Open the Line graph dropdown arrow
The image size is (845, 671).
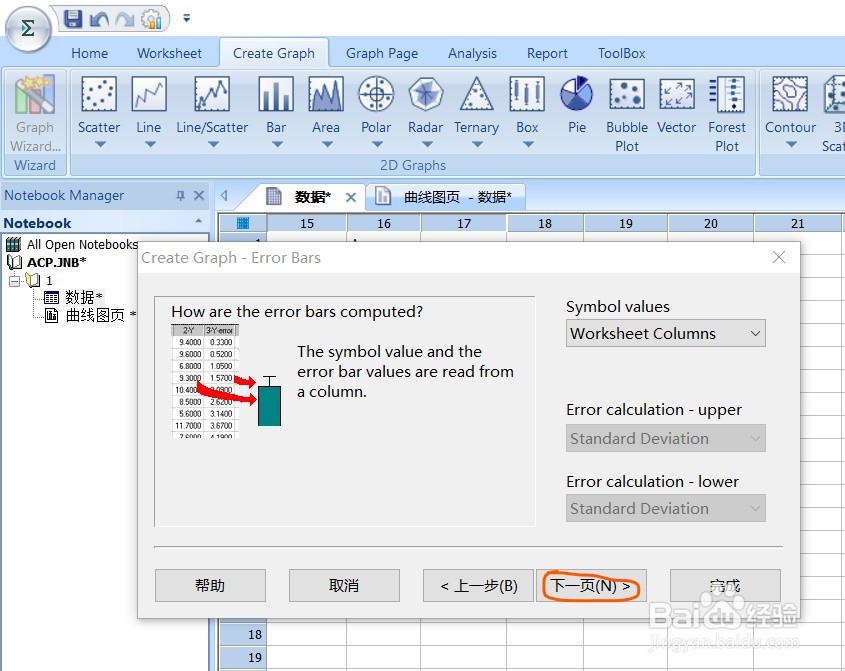pyautogui.click(x=150, y=144)
